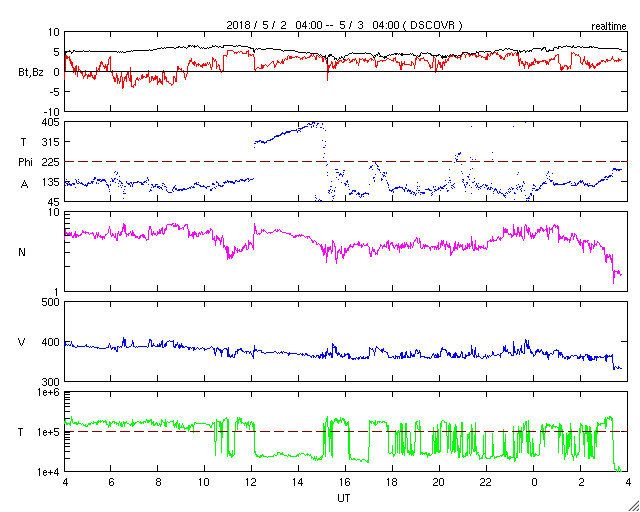The width and height of the screenshot is (640, 512).
Task: Click the 'Phi' axis label
Action: pyautogui.click(x=25, y=162)
